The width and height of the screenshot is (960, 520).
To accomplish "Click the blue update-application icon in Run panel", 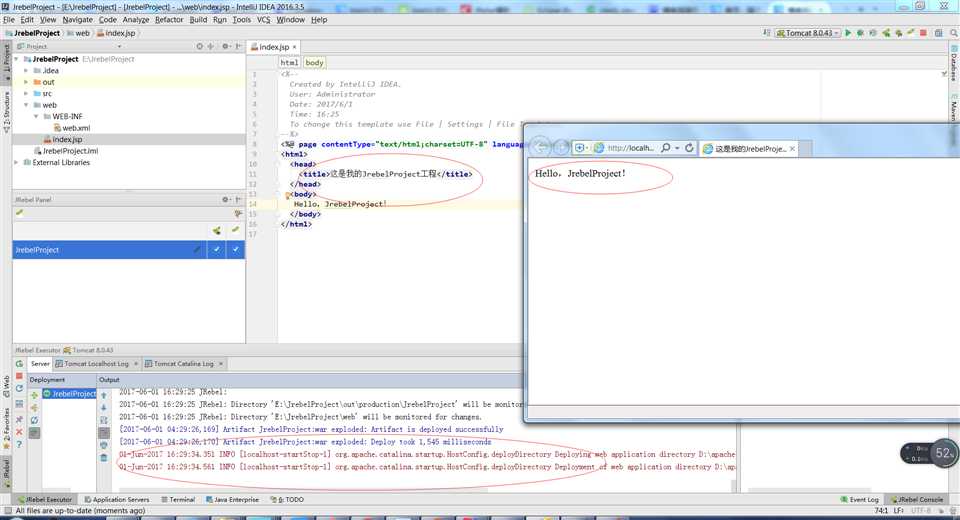I will (x=20, y=388).
